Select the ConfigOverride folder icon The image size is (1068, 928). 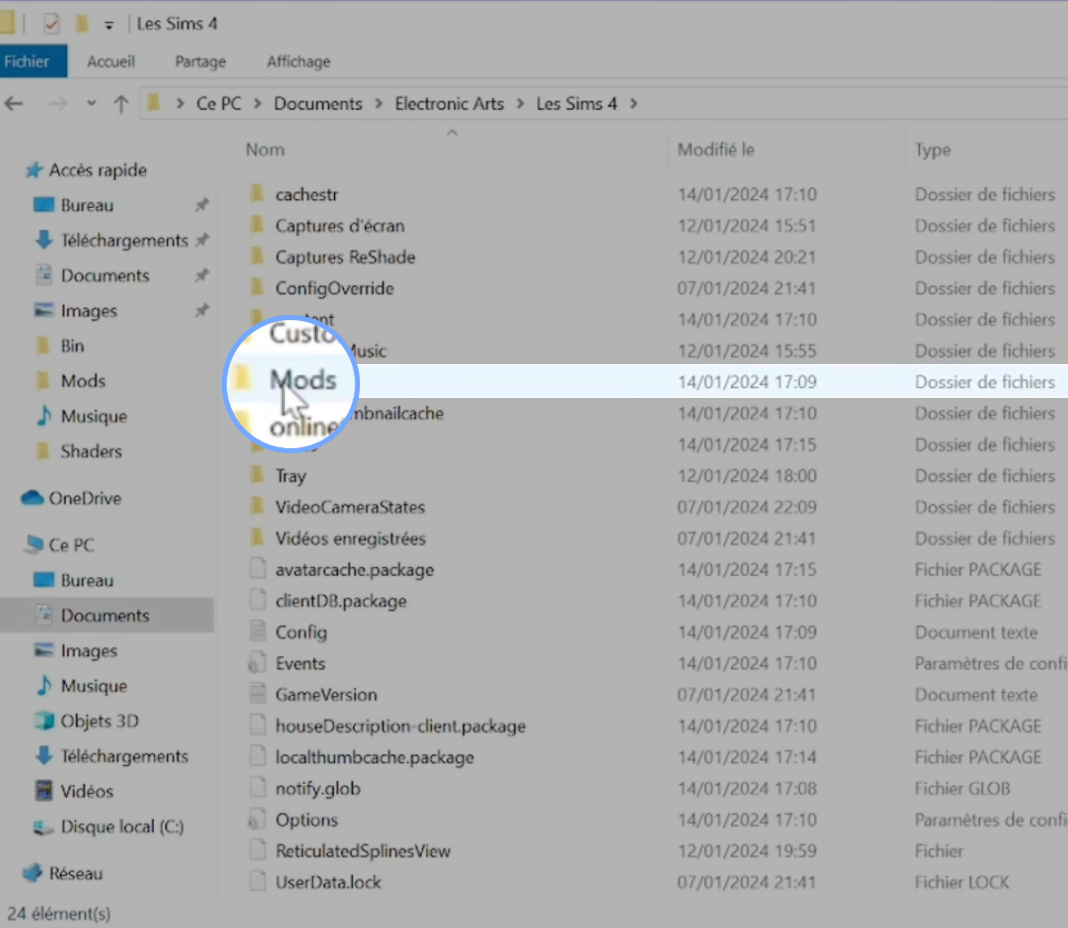257,288
